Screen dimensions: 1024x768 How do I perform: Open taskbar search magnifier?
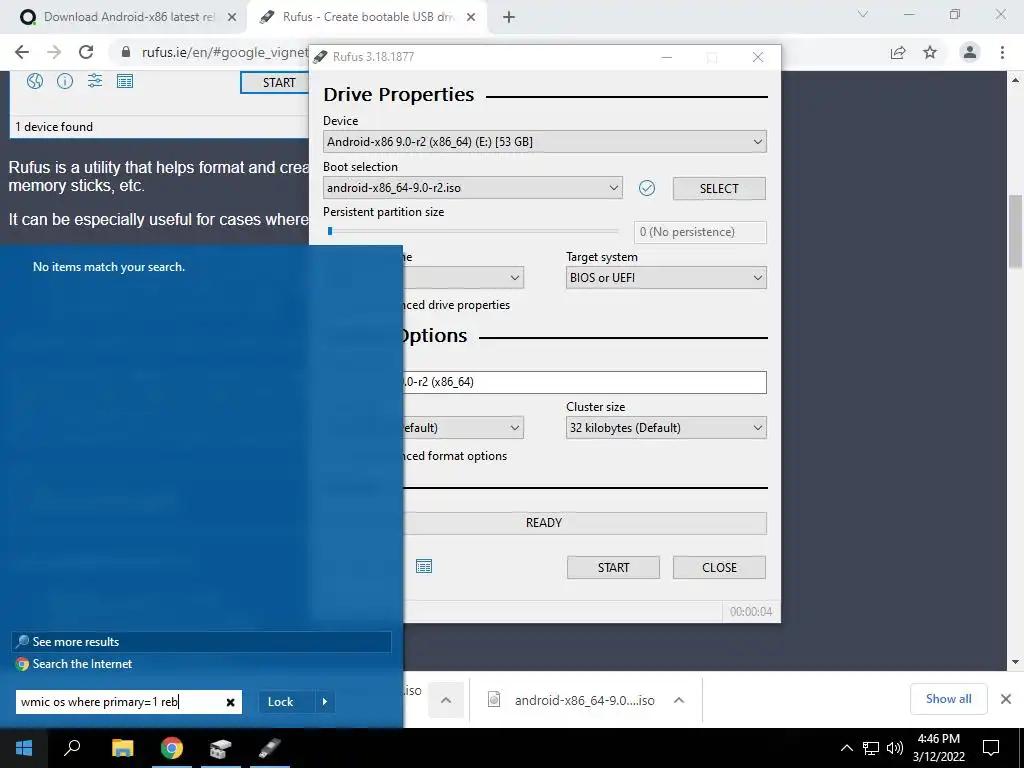click(x=72, y=748)
